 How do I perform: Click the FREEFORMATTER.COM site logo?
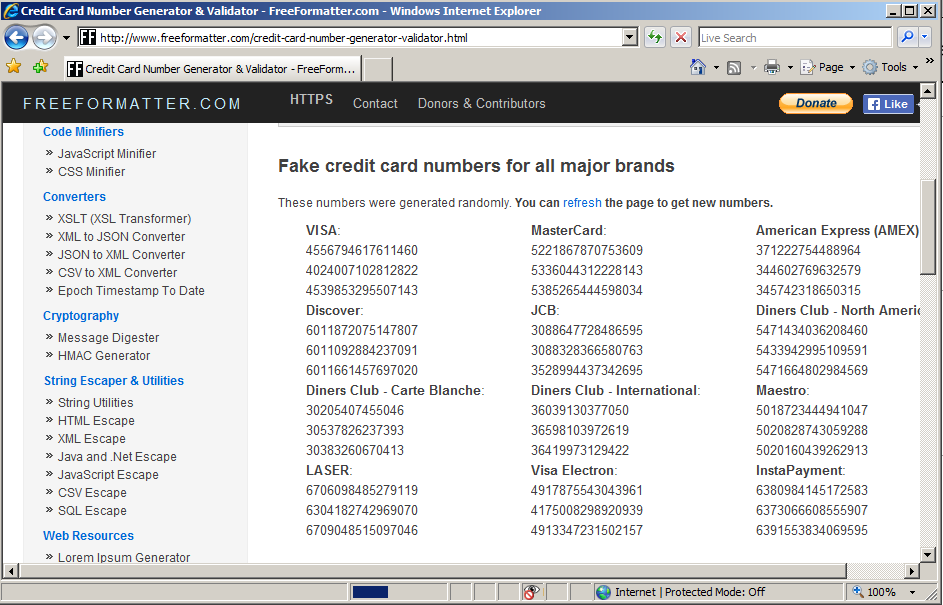click(132, 103)
